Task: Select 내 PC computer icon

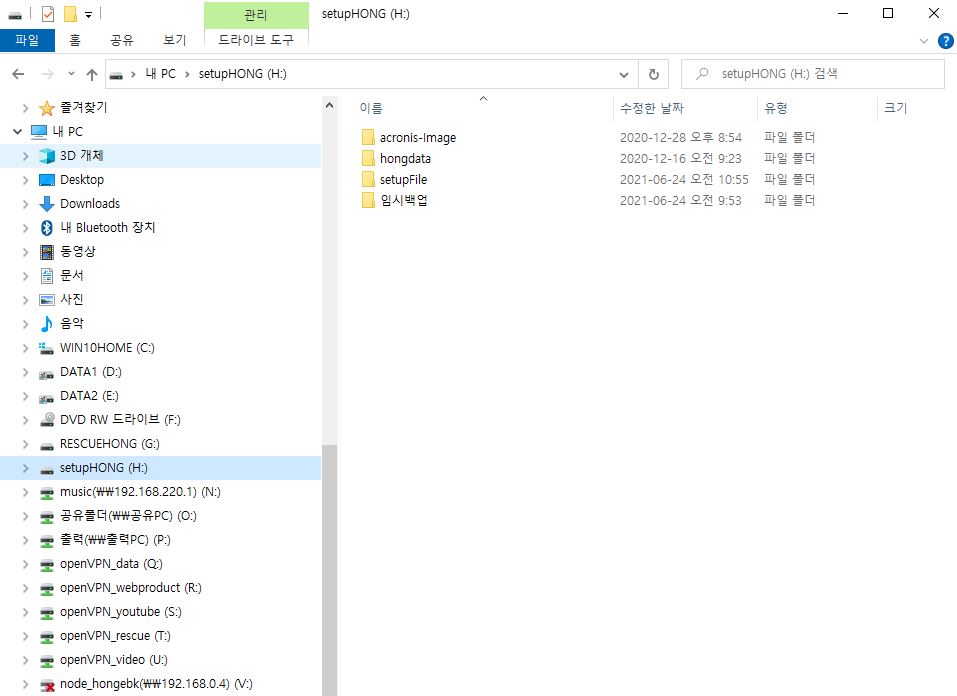Action: (39, 132)
